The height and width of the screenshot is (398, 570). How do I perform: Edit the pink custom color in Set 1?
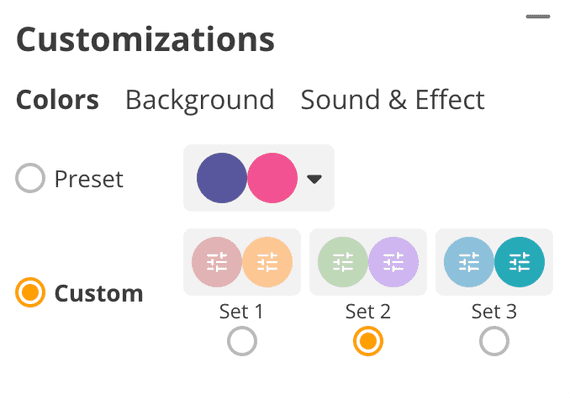(217, 262)
